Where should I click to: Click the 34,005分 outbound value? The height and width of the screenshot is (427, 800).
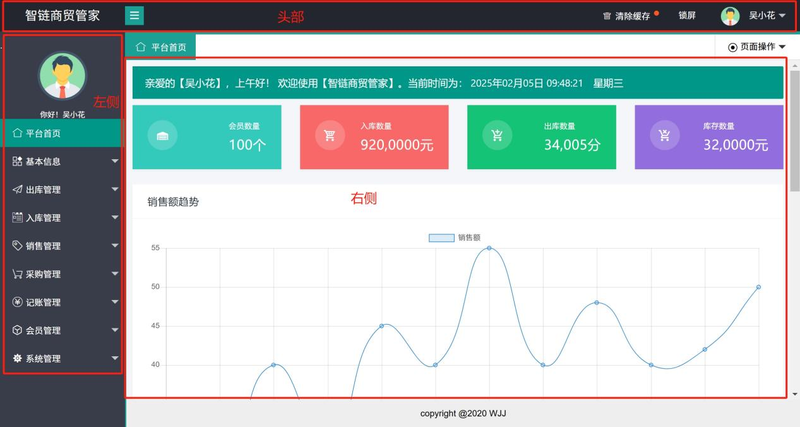pyautogui.click(x=572, y=145)
